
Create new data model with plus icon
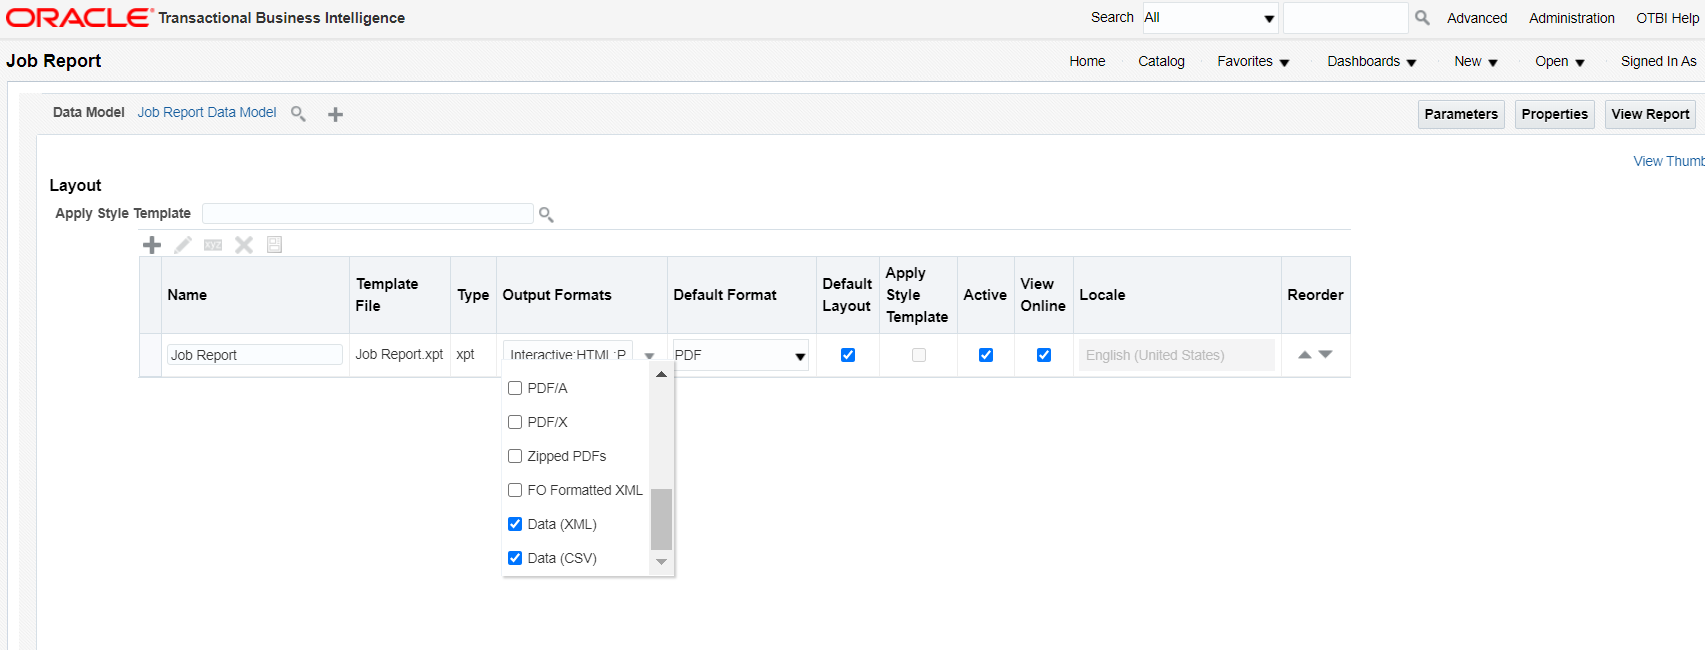pyautogui.click(x=336, y=114)
